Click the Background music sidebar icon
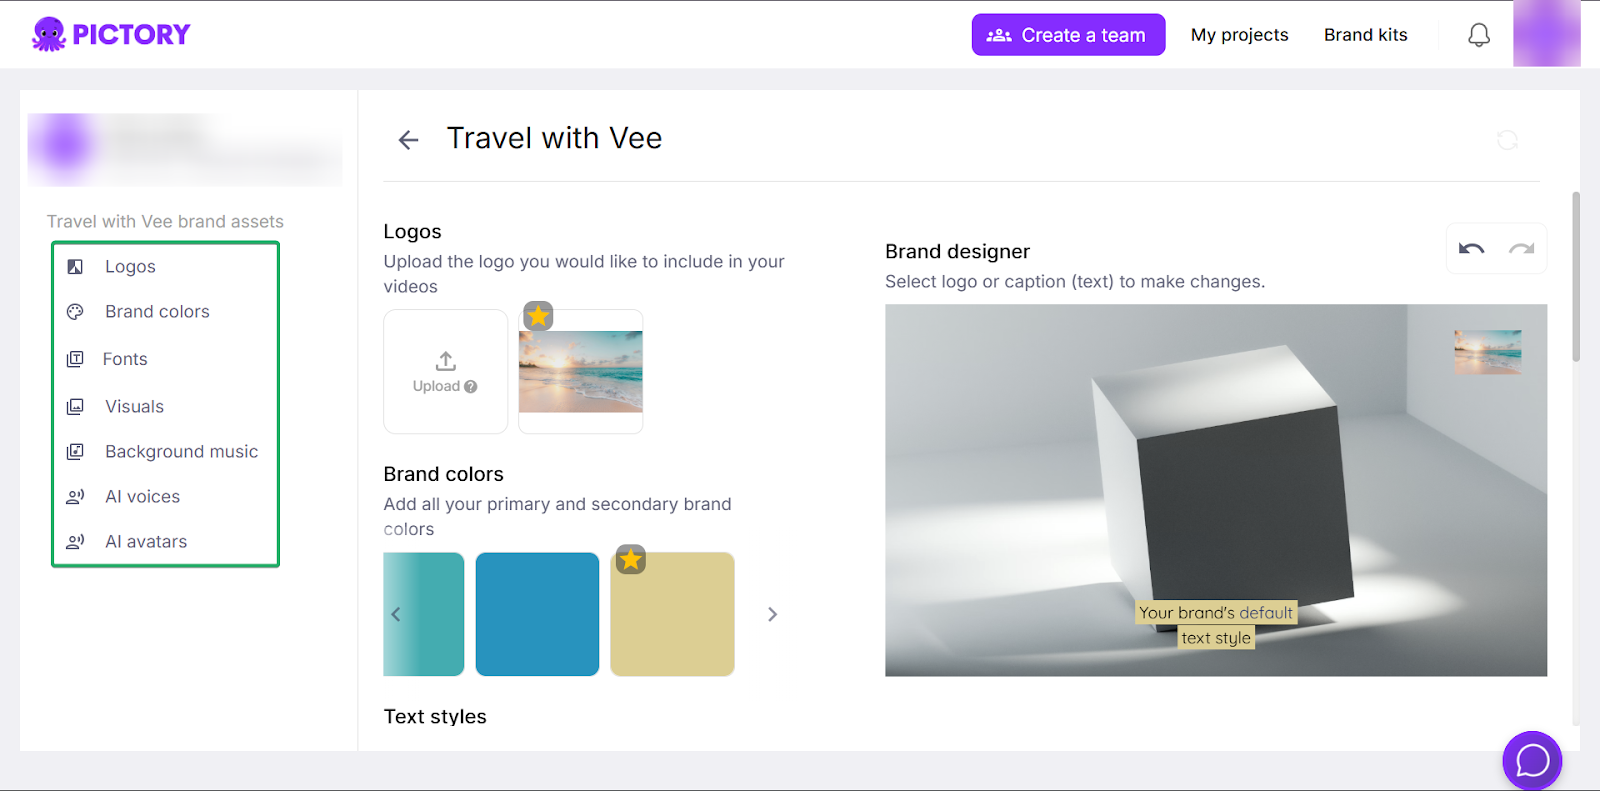This screenshot has height=791, width=1600. pyautogui.click(x=75, y=452)
